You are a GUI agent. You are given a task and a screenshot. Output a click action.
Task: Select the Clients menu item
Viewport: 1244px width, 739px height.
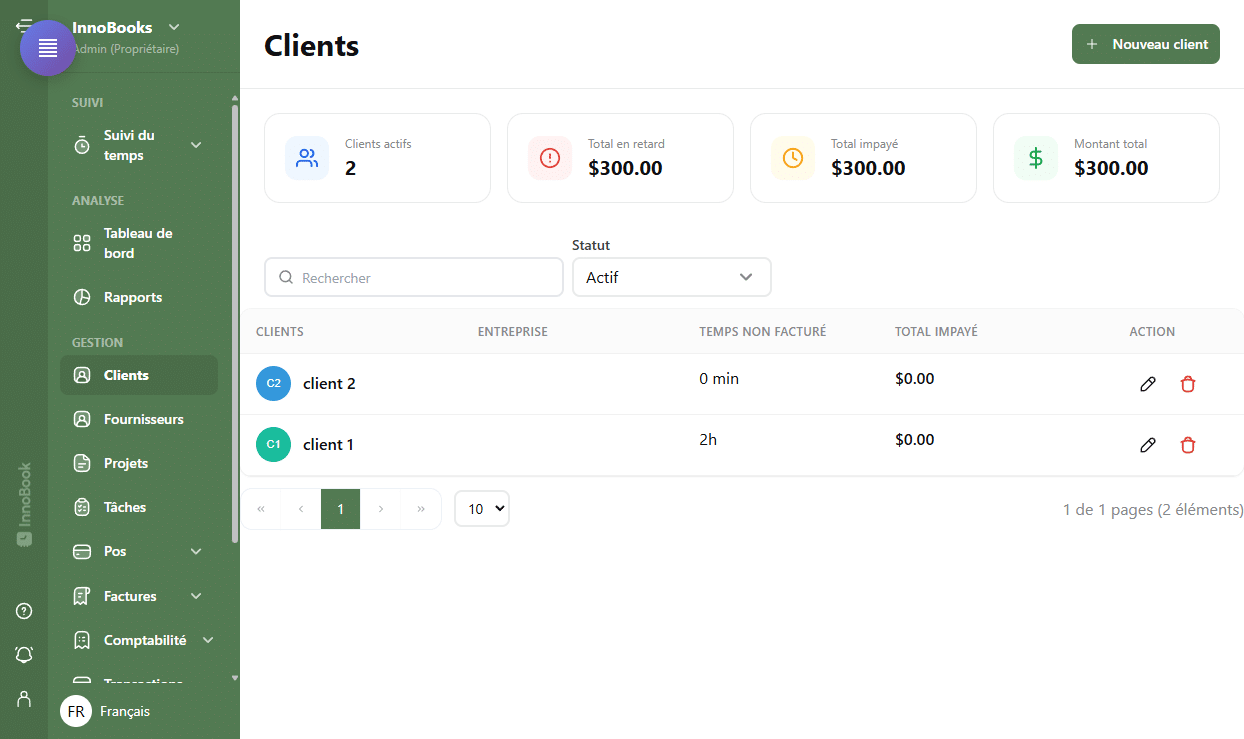click(x=139, y=375)
